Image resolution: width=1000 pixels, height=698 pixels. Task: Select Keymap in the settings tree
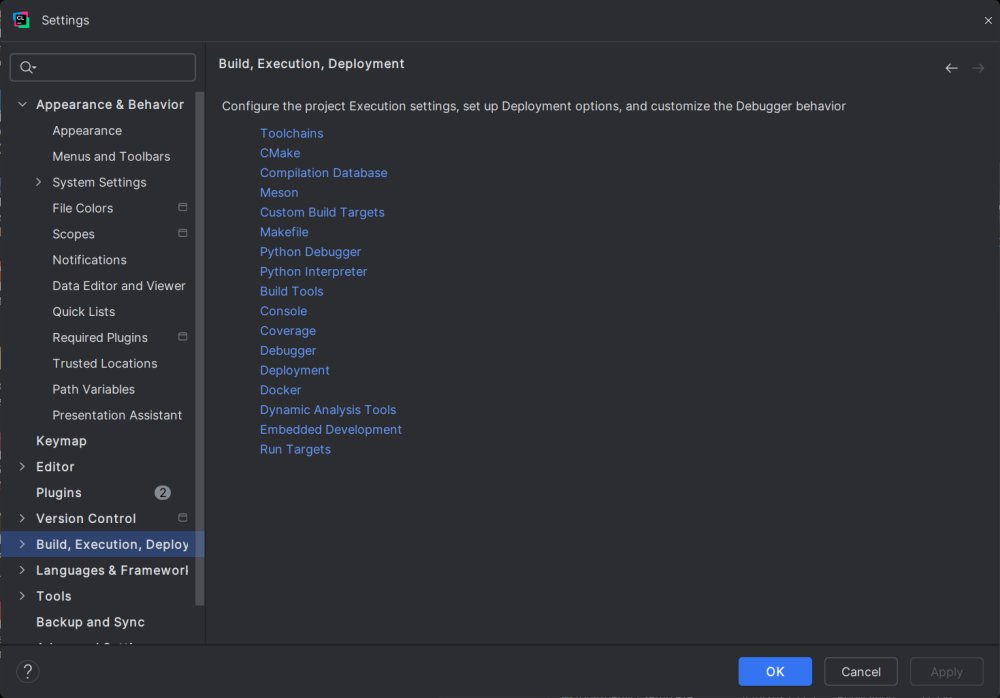pyautogui.click(x=61, y=441)
